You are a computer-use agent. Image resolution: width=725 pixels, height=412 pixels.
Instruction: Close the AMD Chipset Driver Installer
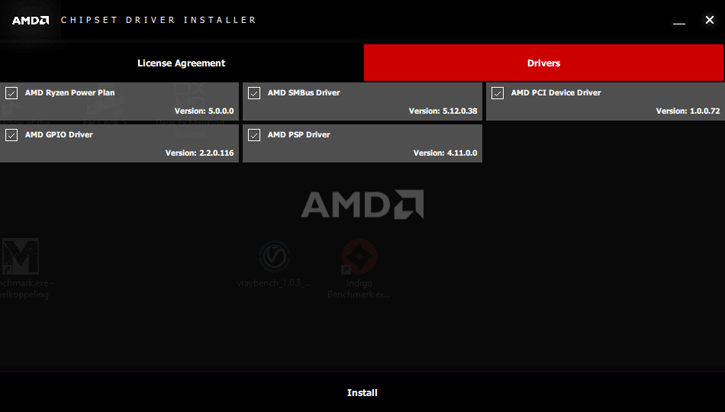709,20
